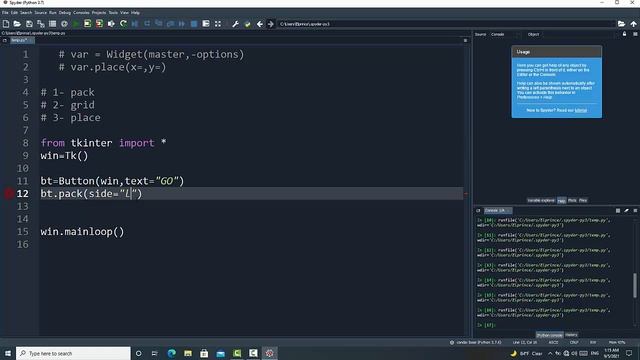This screenshot has width=640, height=360.
Task: Switch to History bottom tab
Action: [571, 335]
